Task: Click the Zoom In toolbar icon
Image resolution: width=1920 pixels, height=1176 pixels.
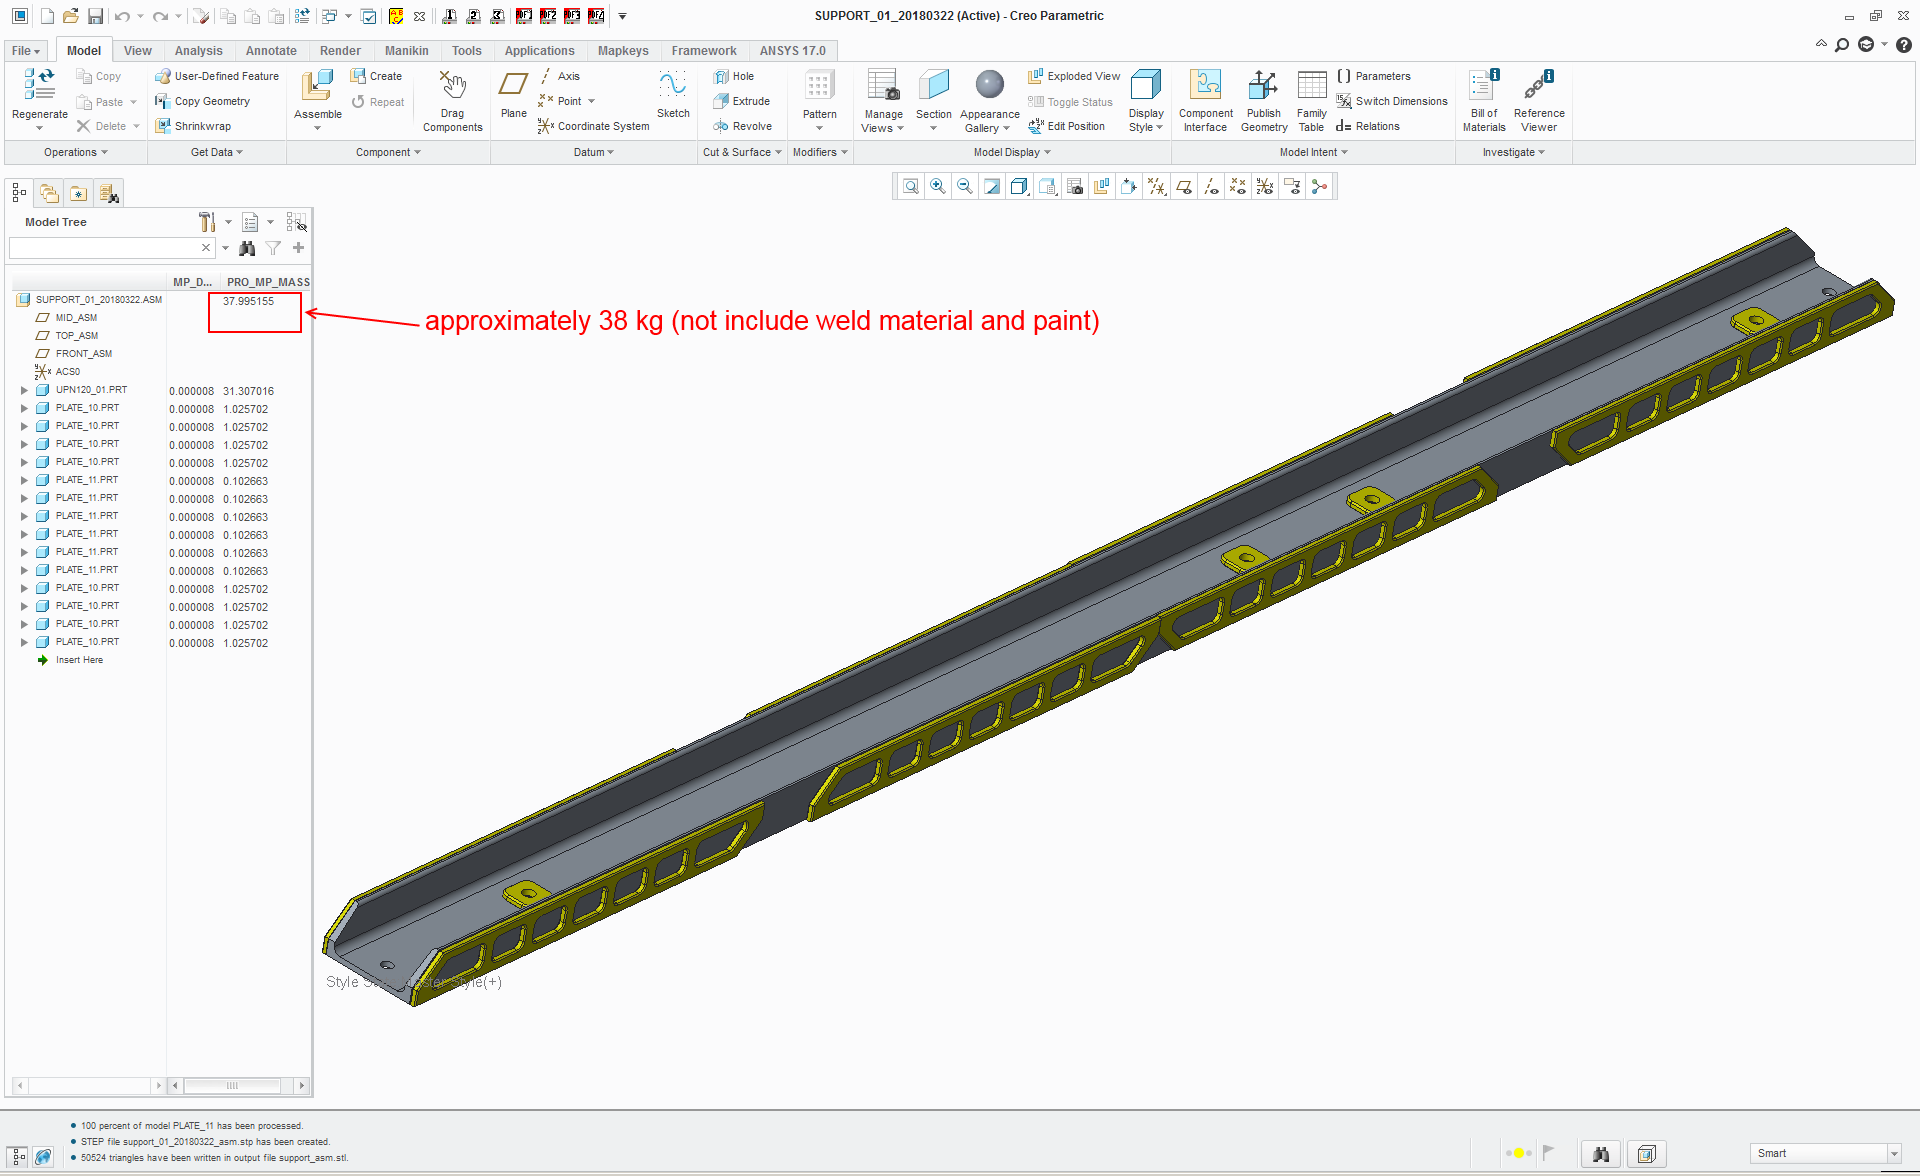Action: tap(937, 186)
